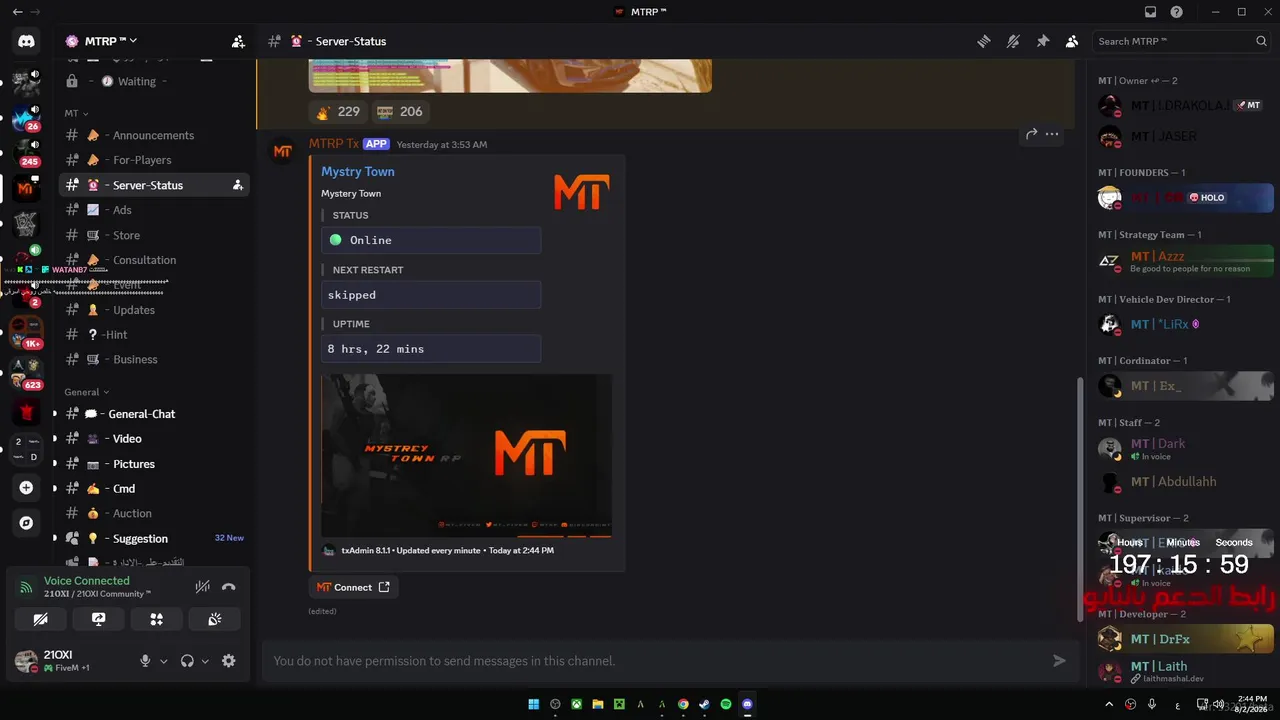1280x720 pixels.
Task: Collapse the MT category
Action: point(77,113)
